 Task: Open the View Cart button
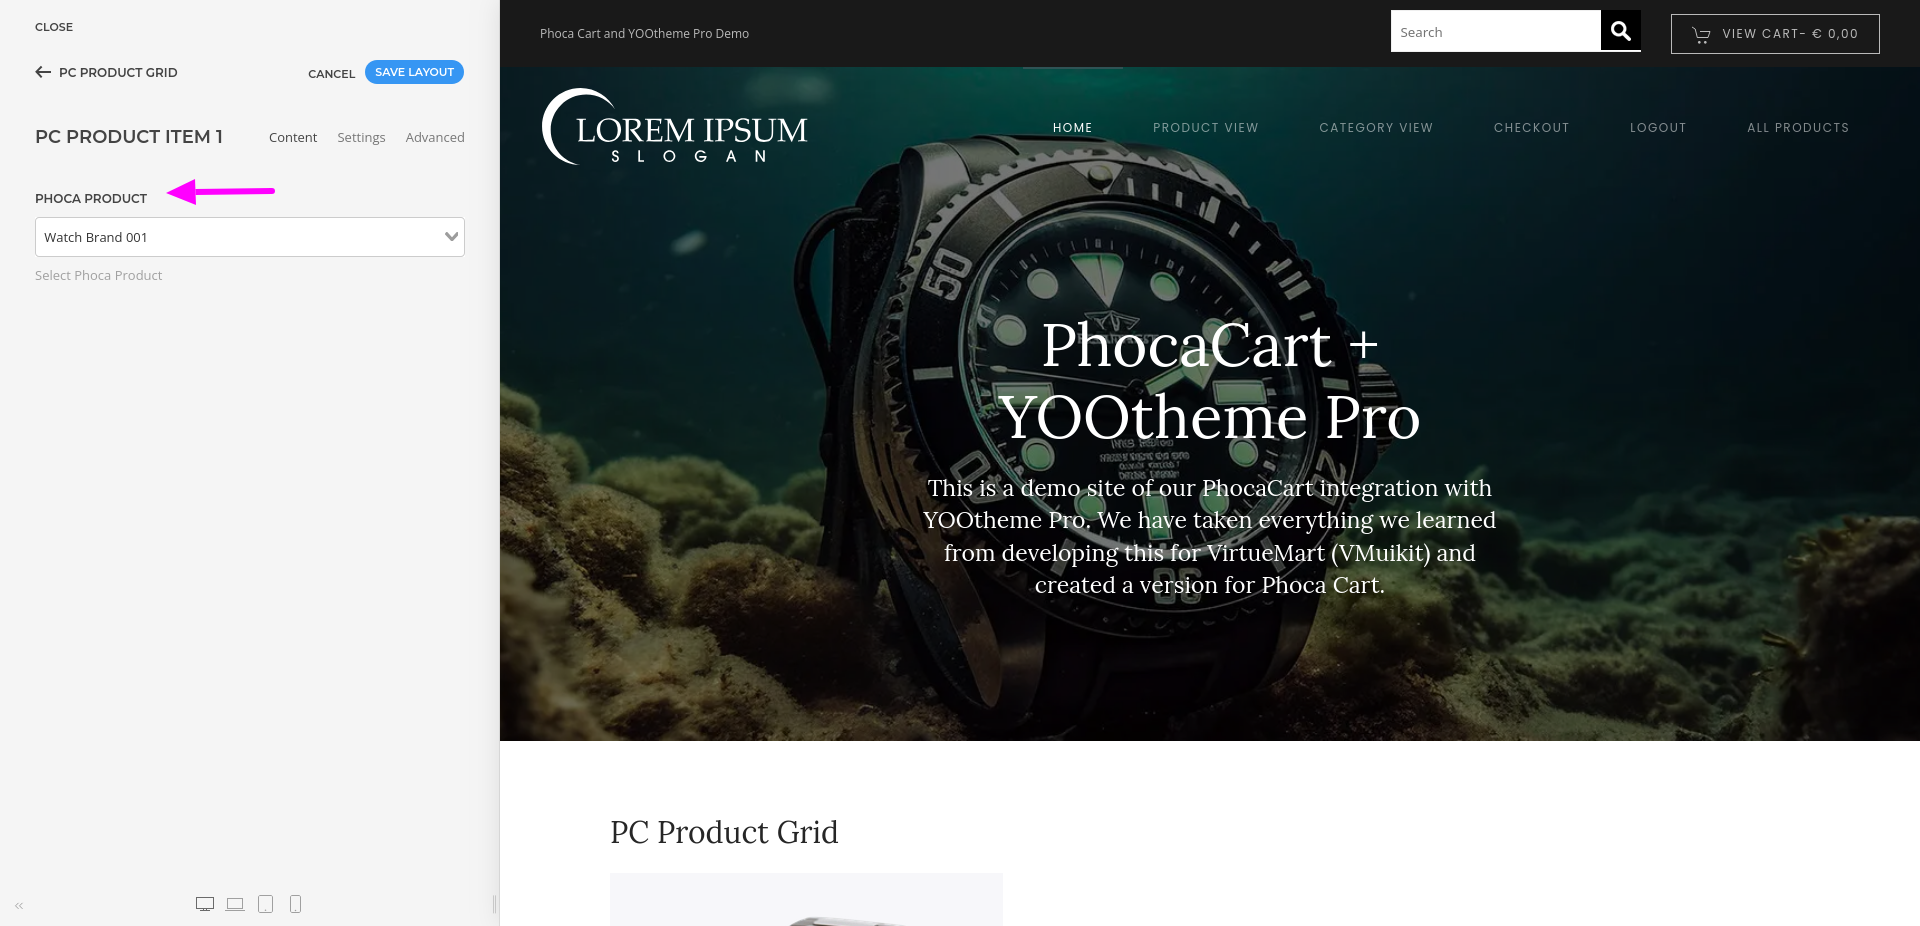[1775, 34]
